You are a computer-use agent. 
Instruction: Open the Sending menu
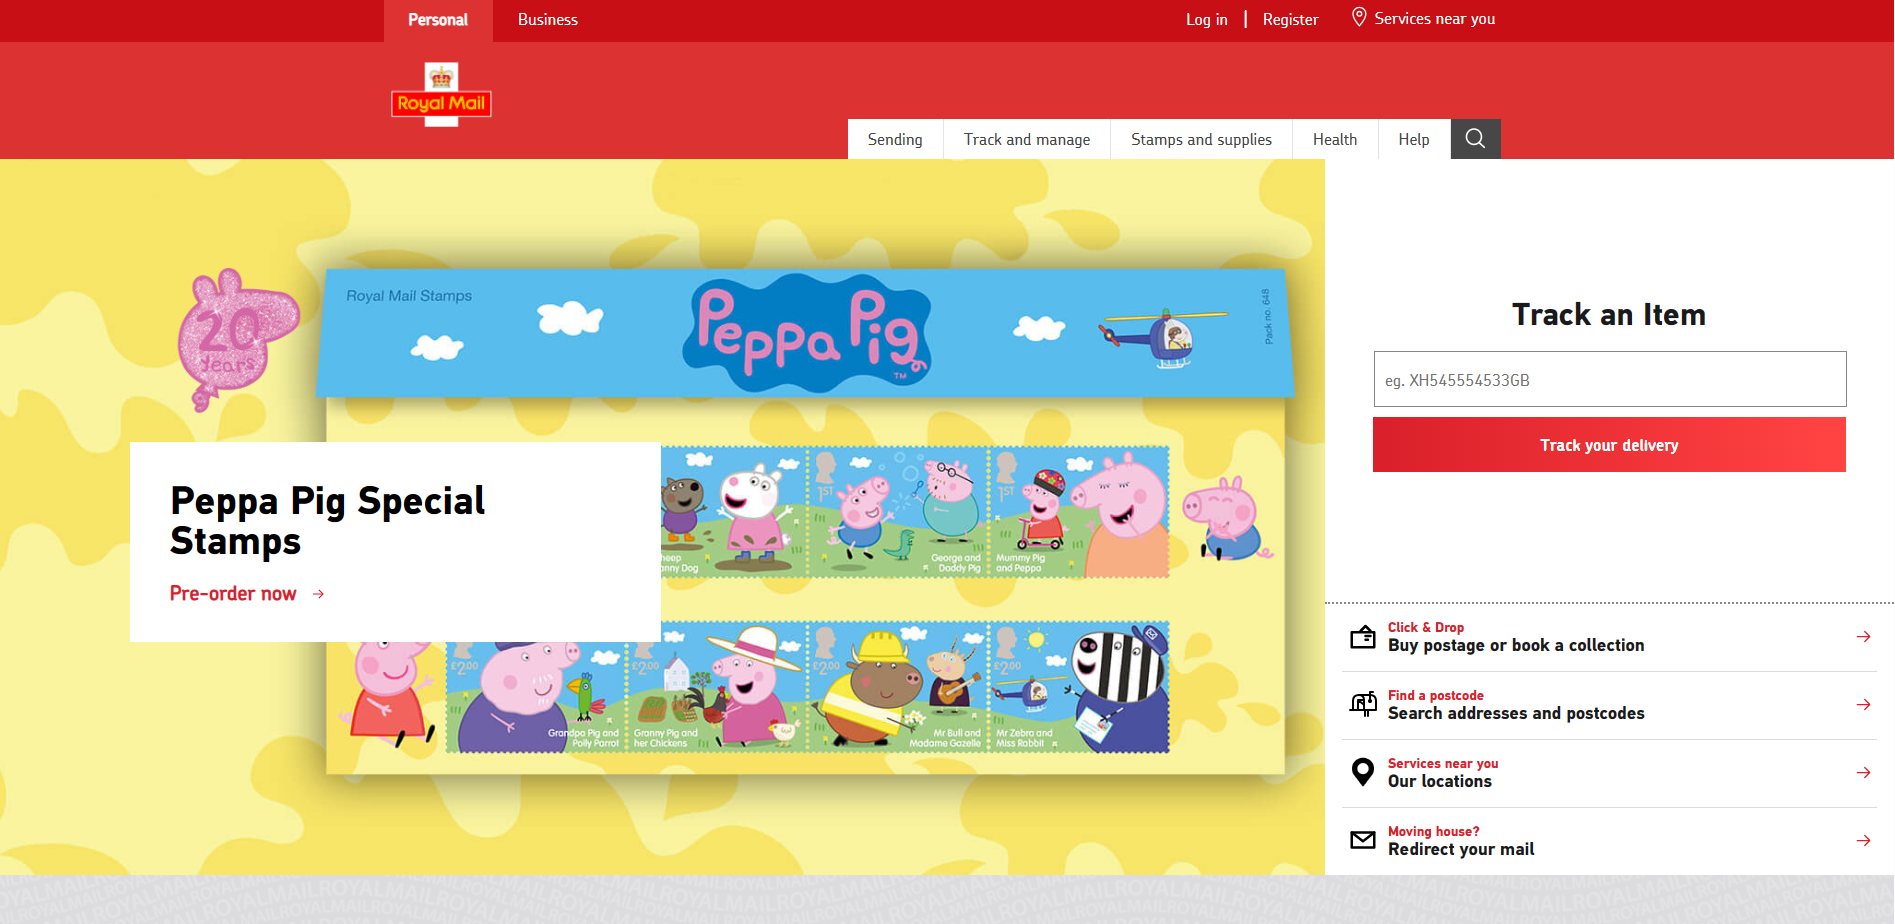tap(895, 140)
